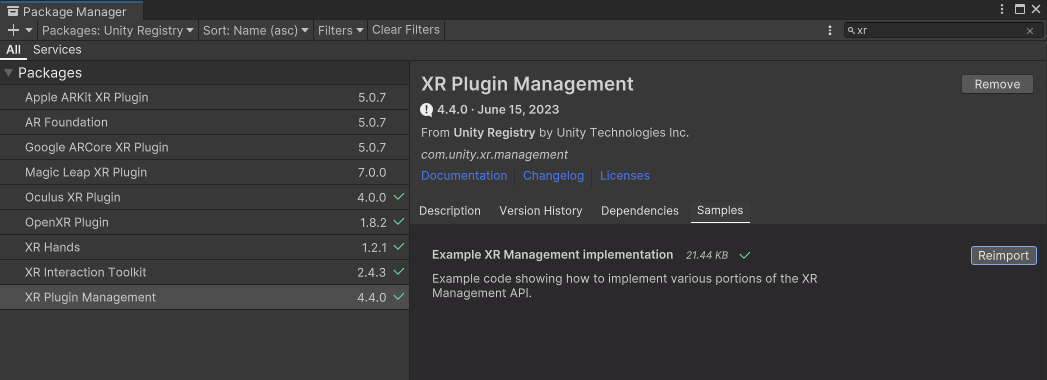Click the plus add package icon
This screenshot has height=380, width=1047.
(13, 30)
